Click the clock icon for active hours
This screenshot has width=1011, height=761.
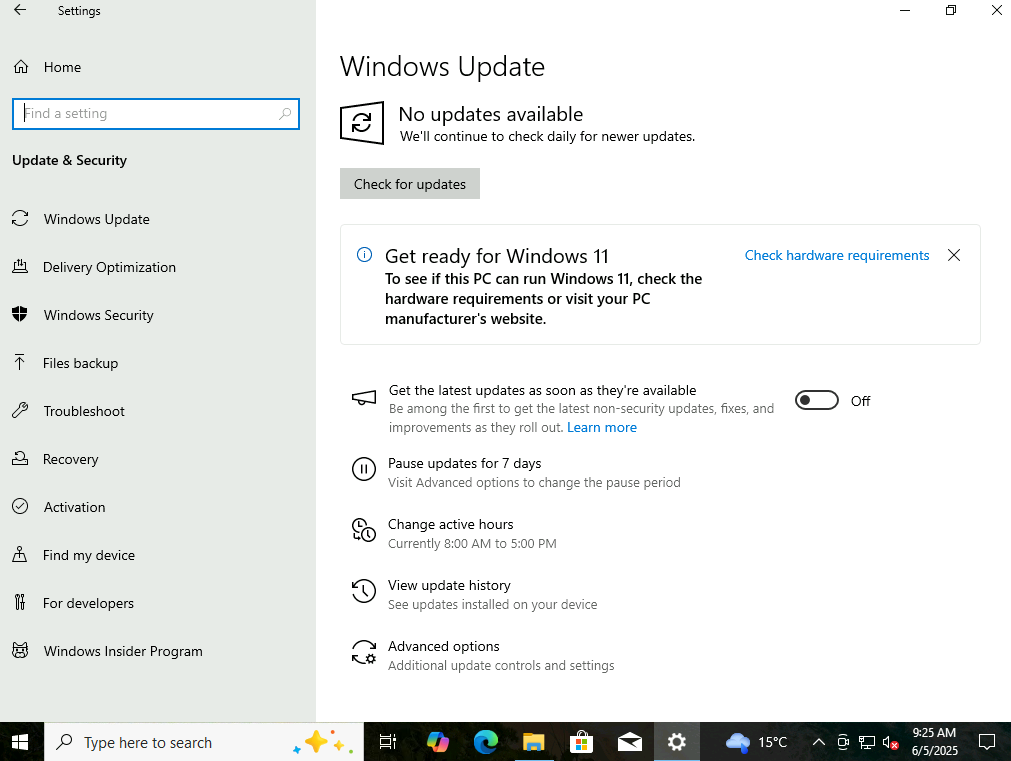point(364,530)
